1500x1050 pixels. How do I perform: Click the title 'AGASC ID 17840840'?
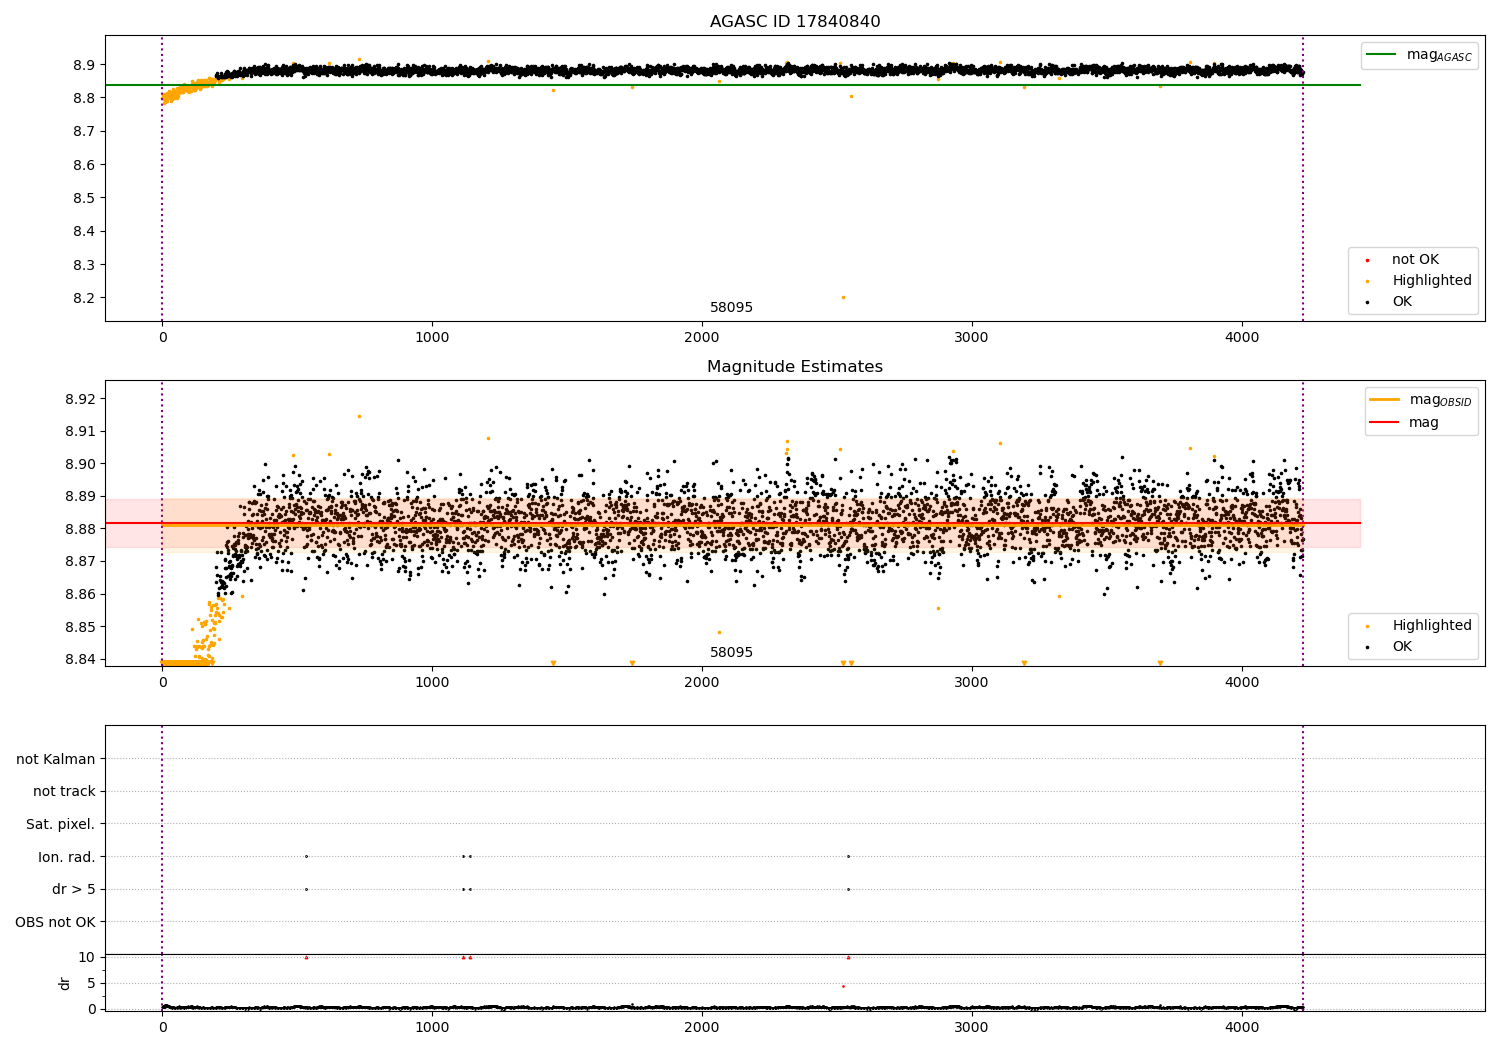tap(795, 22)
